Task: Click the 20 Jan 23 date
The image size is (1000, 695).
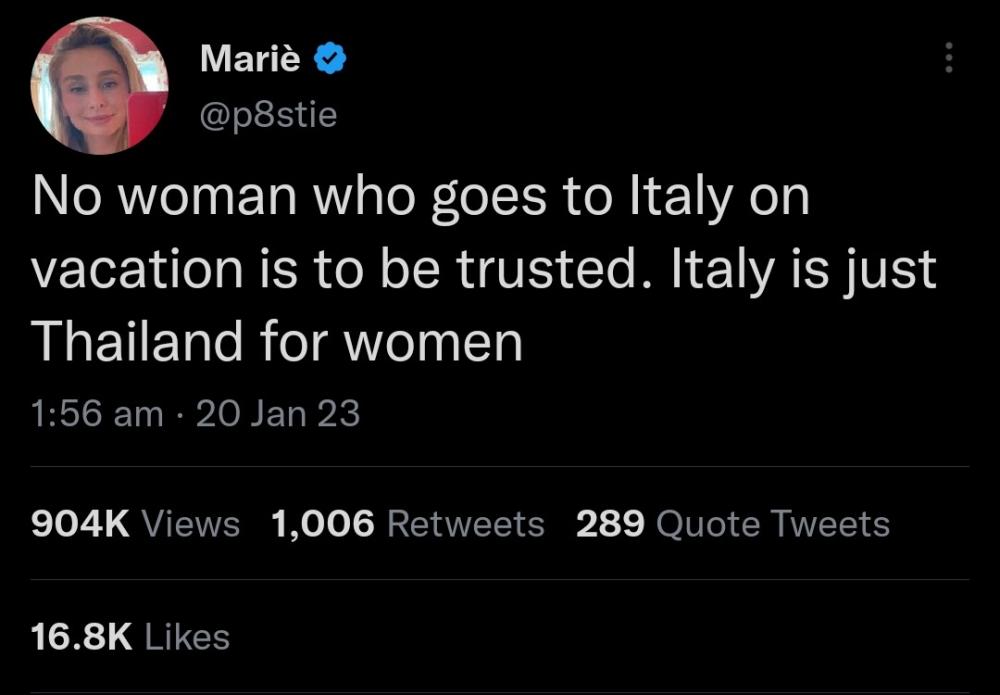Action: (278, 413)
